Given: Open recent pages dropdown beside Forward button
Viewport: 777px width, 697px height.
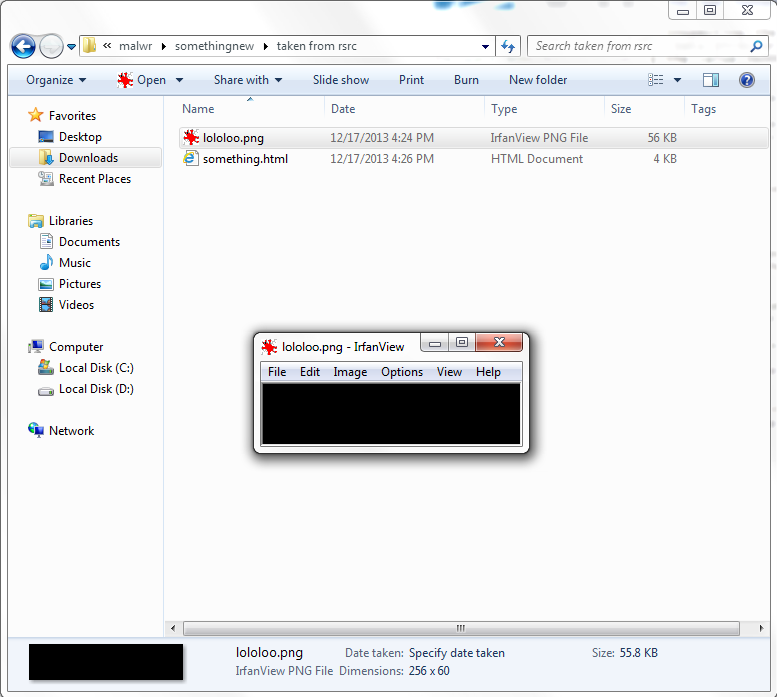Looking at the screenshot, I should (x=72, y=47).
